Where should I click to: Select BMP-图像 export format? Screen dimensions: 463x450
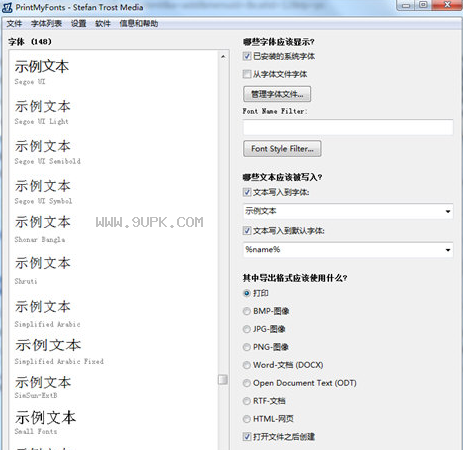pos(247,311)
